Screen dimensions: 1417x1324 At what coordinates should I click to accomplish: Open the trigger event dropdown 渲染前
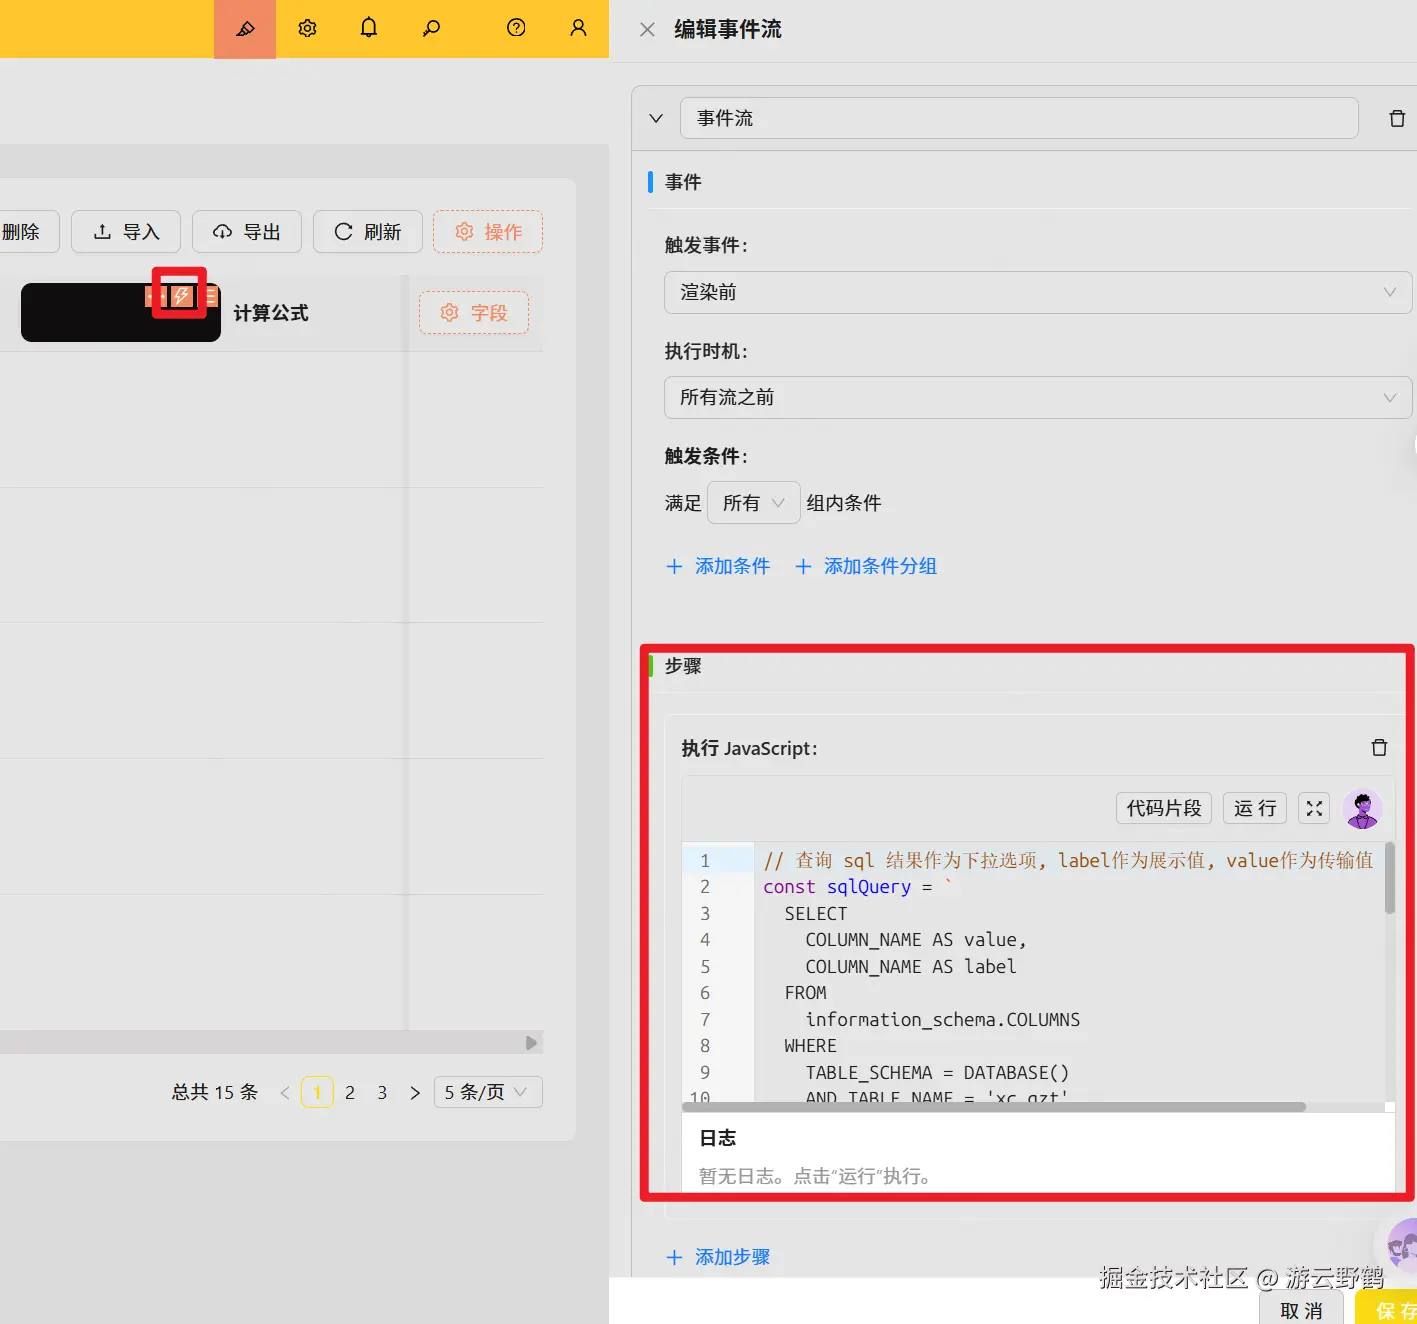[x=1038, y=292]
